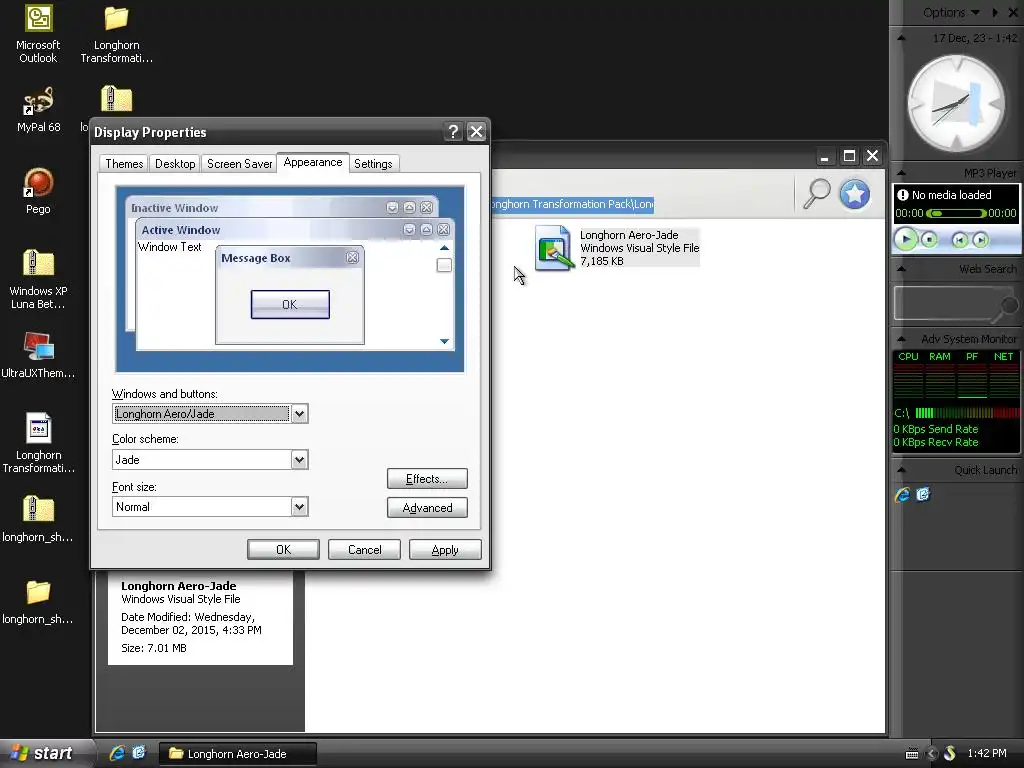
Task: Select the Appearance tab
Action: click(x=313, y=162)
